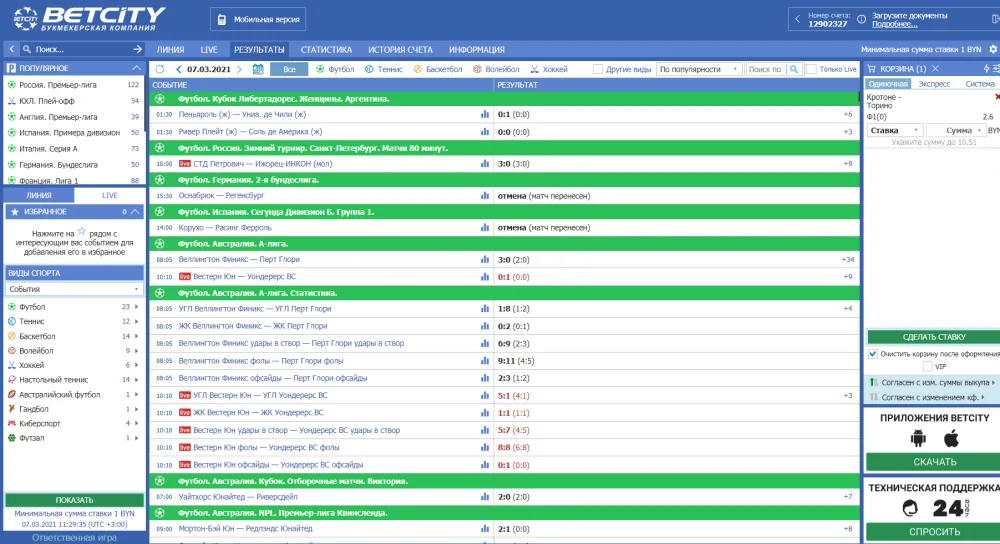Filter results by Футбол icon
Viewport: 1000px width, 544px height.
coord(320,69)
